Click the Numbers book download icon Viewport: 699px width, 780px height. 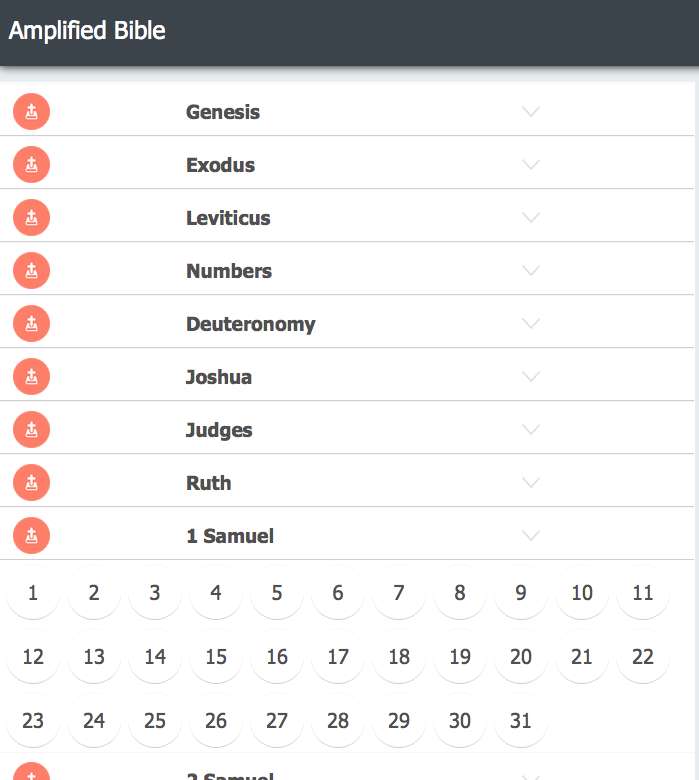pos(31,271)
